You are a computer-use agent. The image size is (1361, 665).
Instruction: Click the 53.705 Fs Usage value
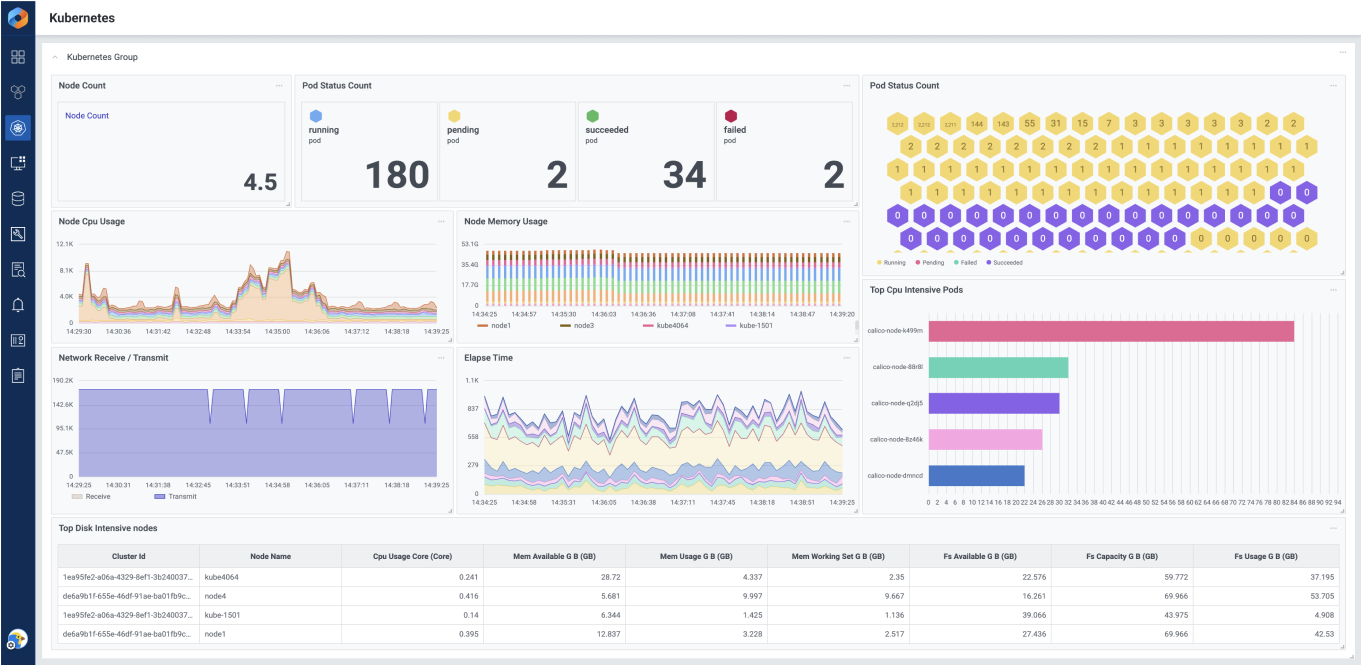[x=1322, y=596]
